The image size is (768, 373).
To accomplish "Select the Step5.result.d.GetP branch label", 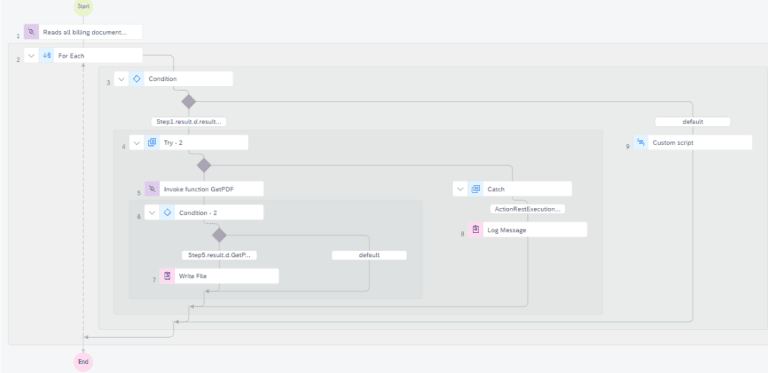I will pos(219,255).
